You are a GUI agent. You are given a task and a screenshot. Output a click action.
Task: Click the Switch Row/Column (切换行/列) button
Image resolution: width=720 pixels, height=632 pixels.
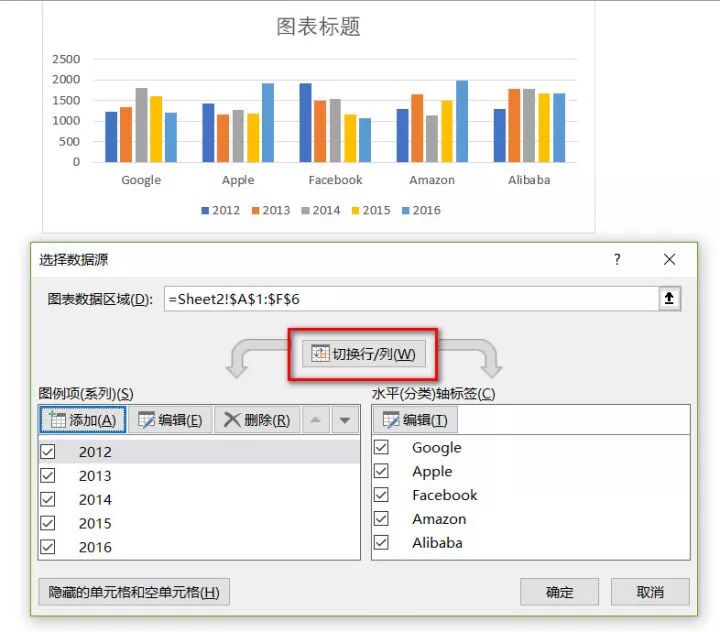click(x=364, y=354)
